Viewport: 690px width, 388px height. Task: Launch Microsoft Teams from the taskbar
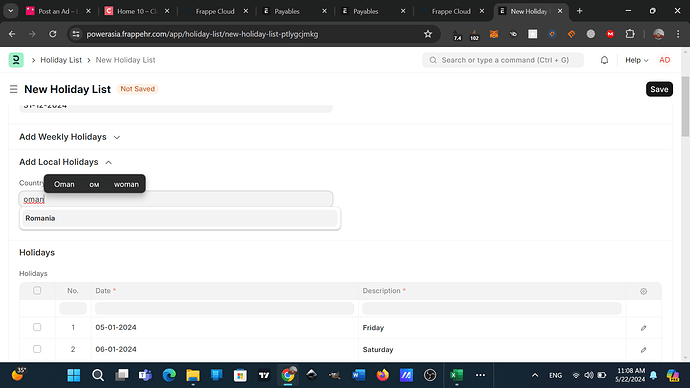[x=145, y=375]
